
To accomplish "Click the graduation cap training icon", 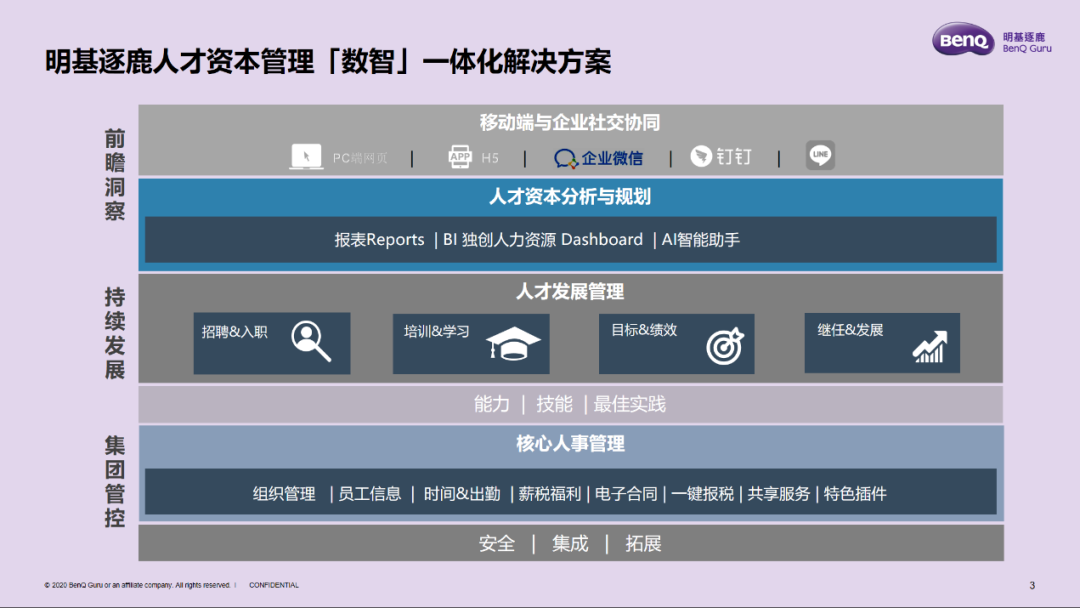I will point(513,344).
